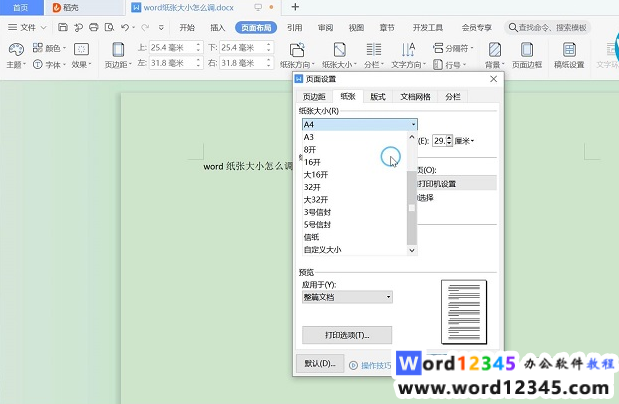The height and width of the screenshot is (404, 619).
Task: Open the 应用于 整篇文档 dropdown
Action: (347, 297)
